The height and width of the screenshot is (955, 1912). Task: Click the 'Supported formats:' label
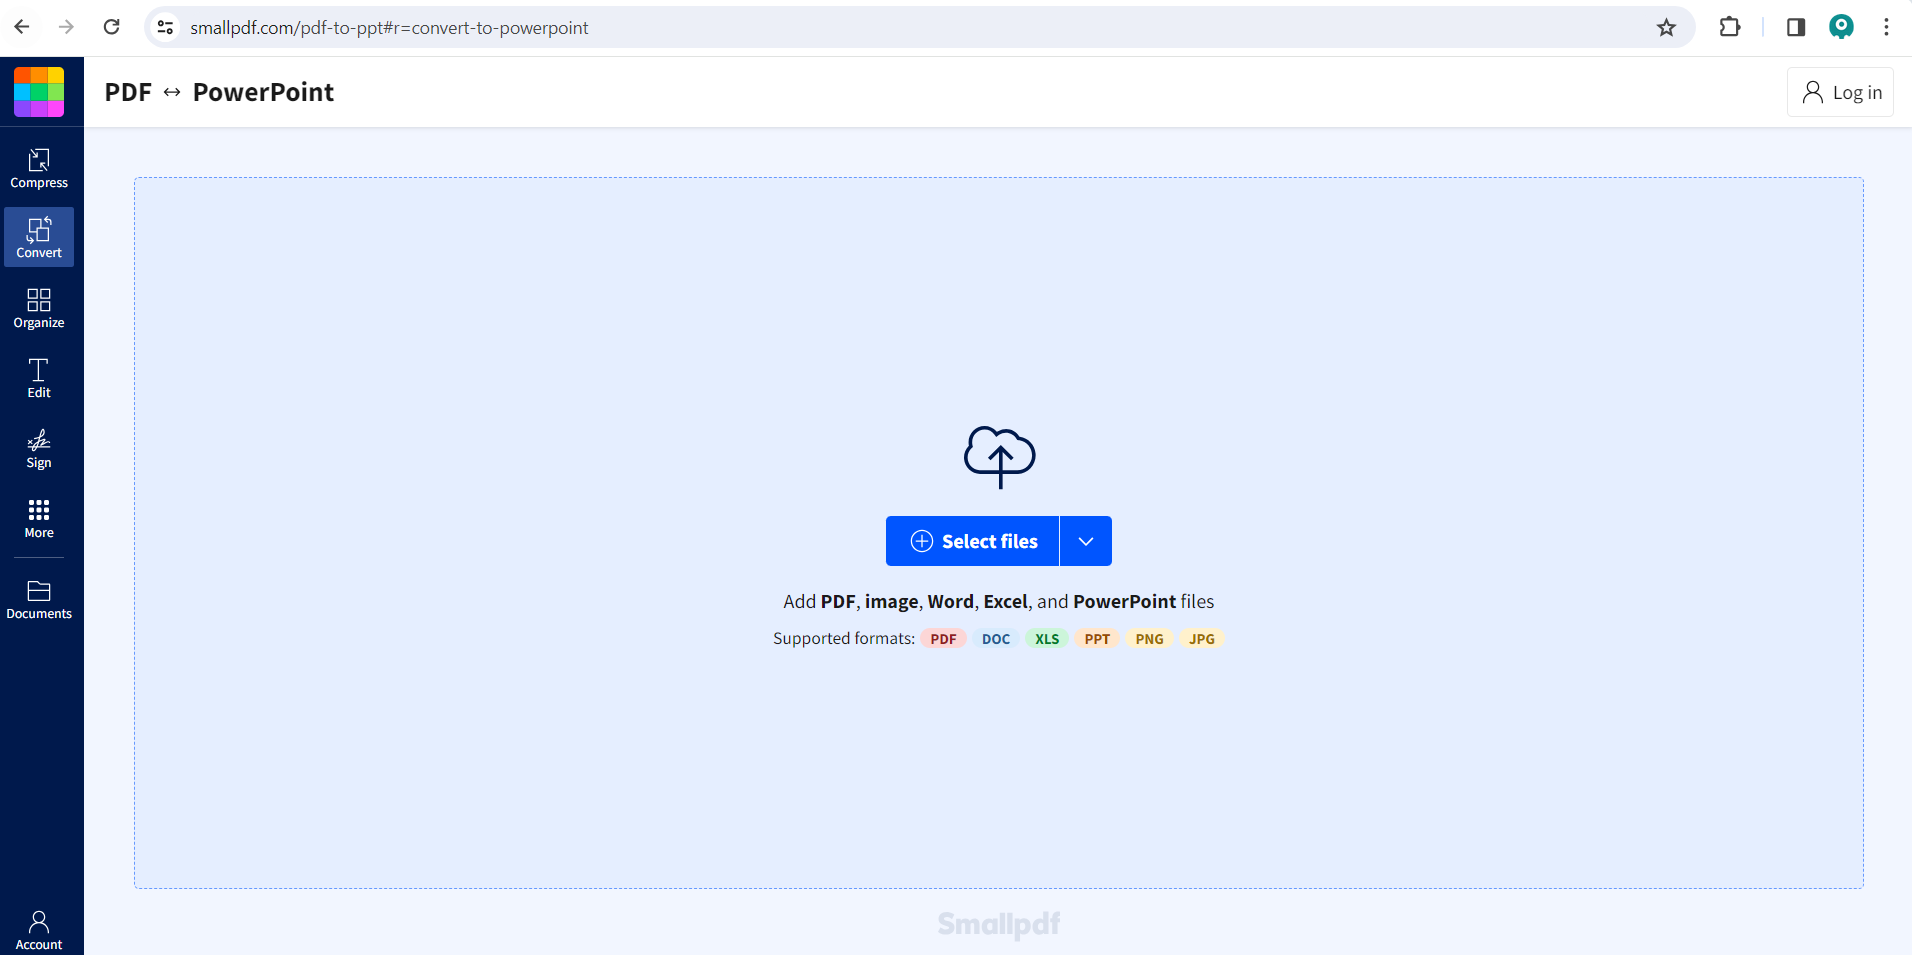(x=844, y=638)
